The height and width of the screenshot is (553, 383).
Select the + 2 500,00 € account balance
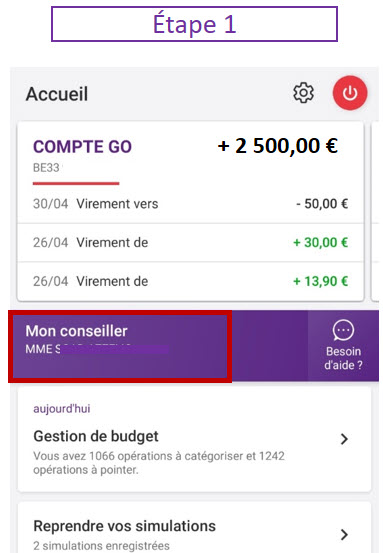tap(278, 146)
